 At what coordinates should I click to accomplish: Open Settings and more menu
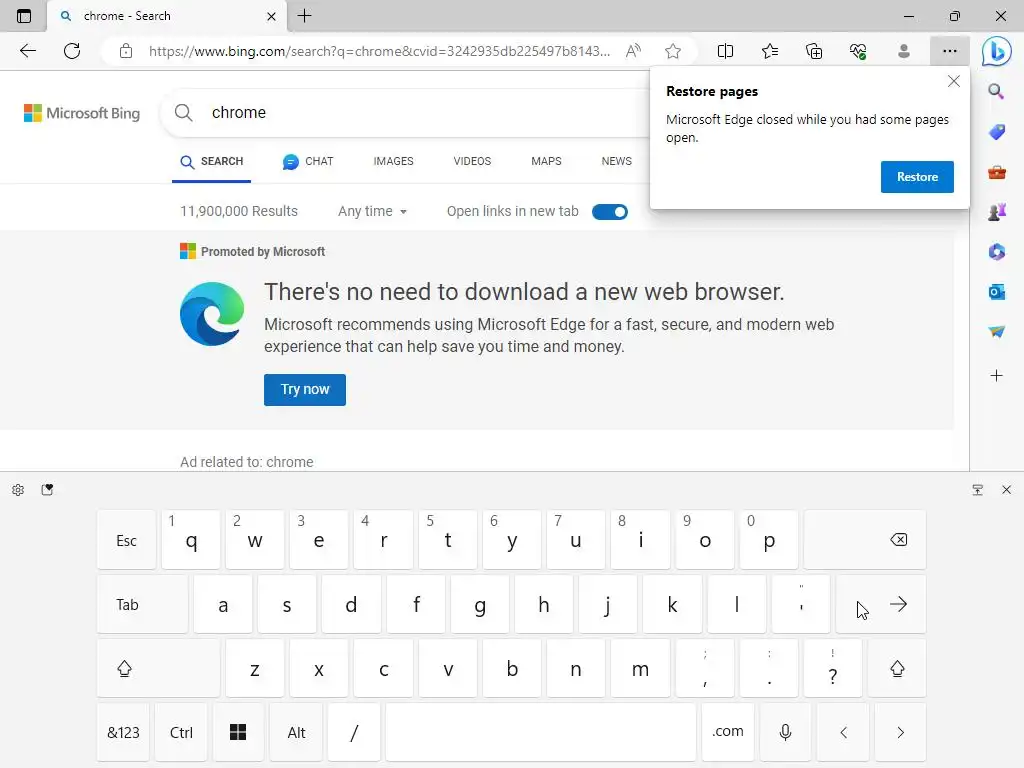point(950,51)
